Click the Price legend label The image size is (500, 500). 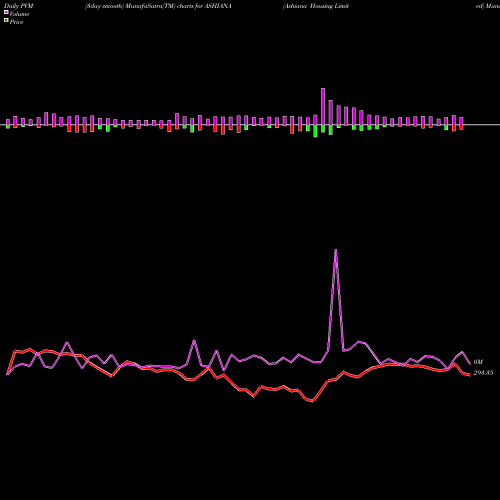point(16,22)
